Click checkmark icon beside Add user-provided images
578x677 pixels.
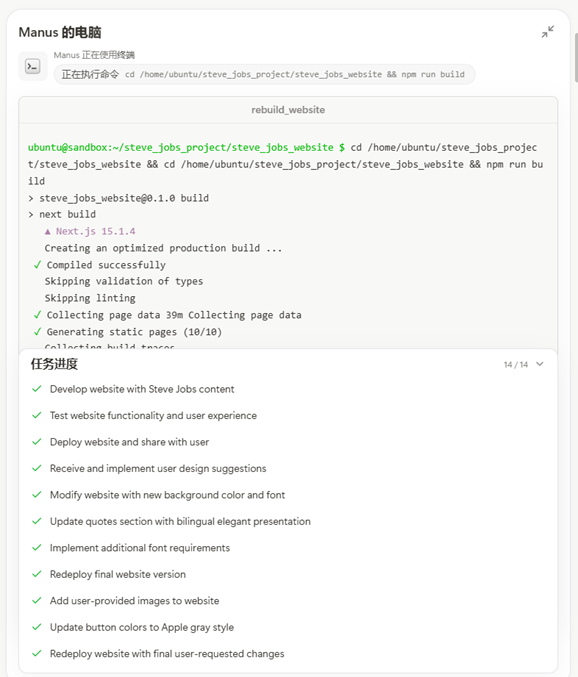(x=37, y=600)
